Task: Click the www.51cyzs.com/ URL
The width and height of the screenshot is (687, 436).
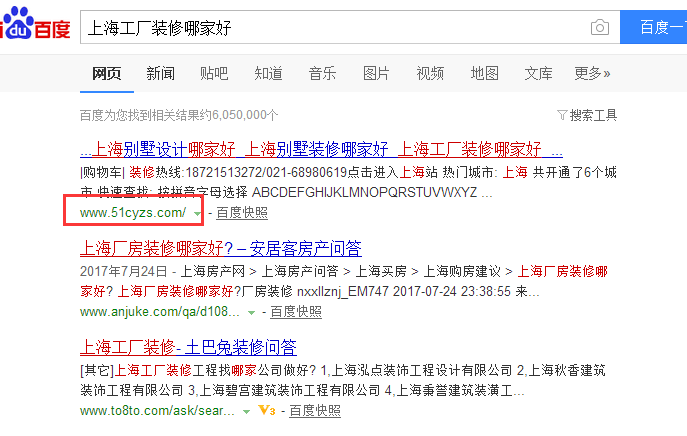Action: (x=133, y=213)
